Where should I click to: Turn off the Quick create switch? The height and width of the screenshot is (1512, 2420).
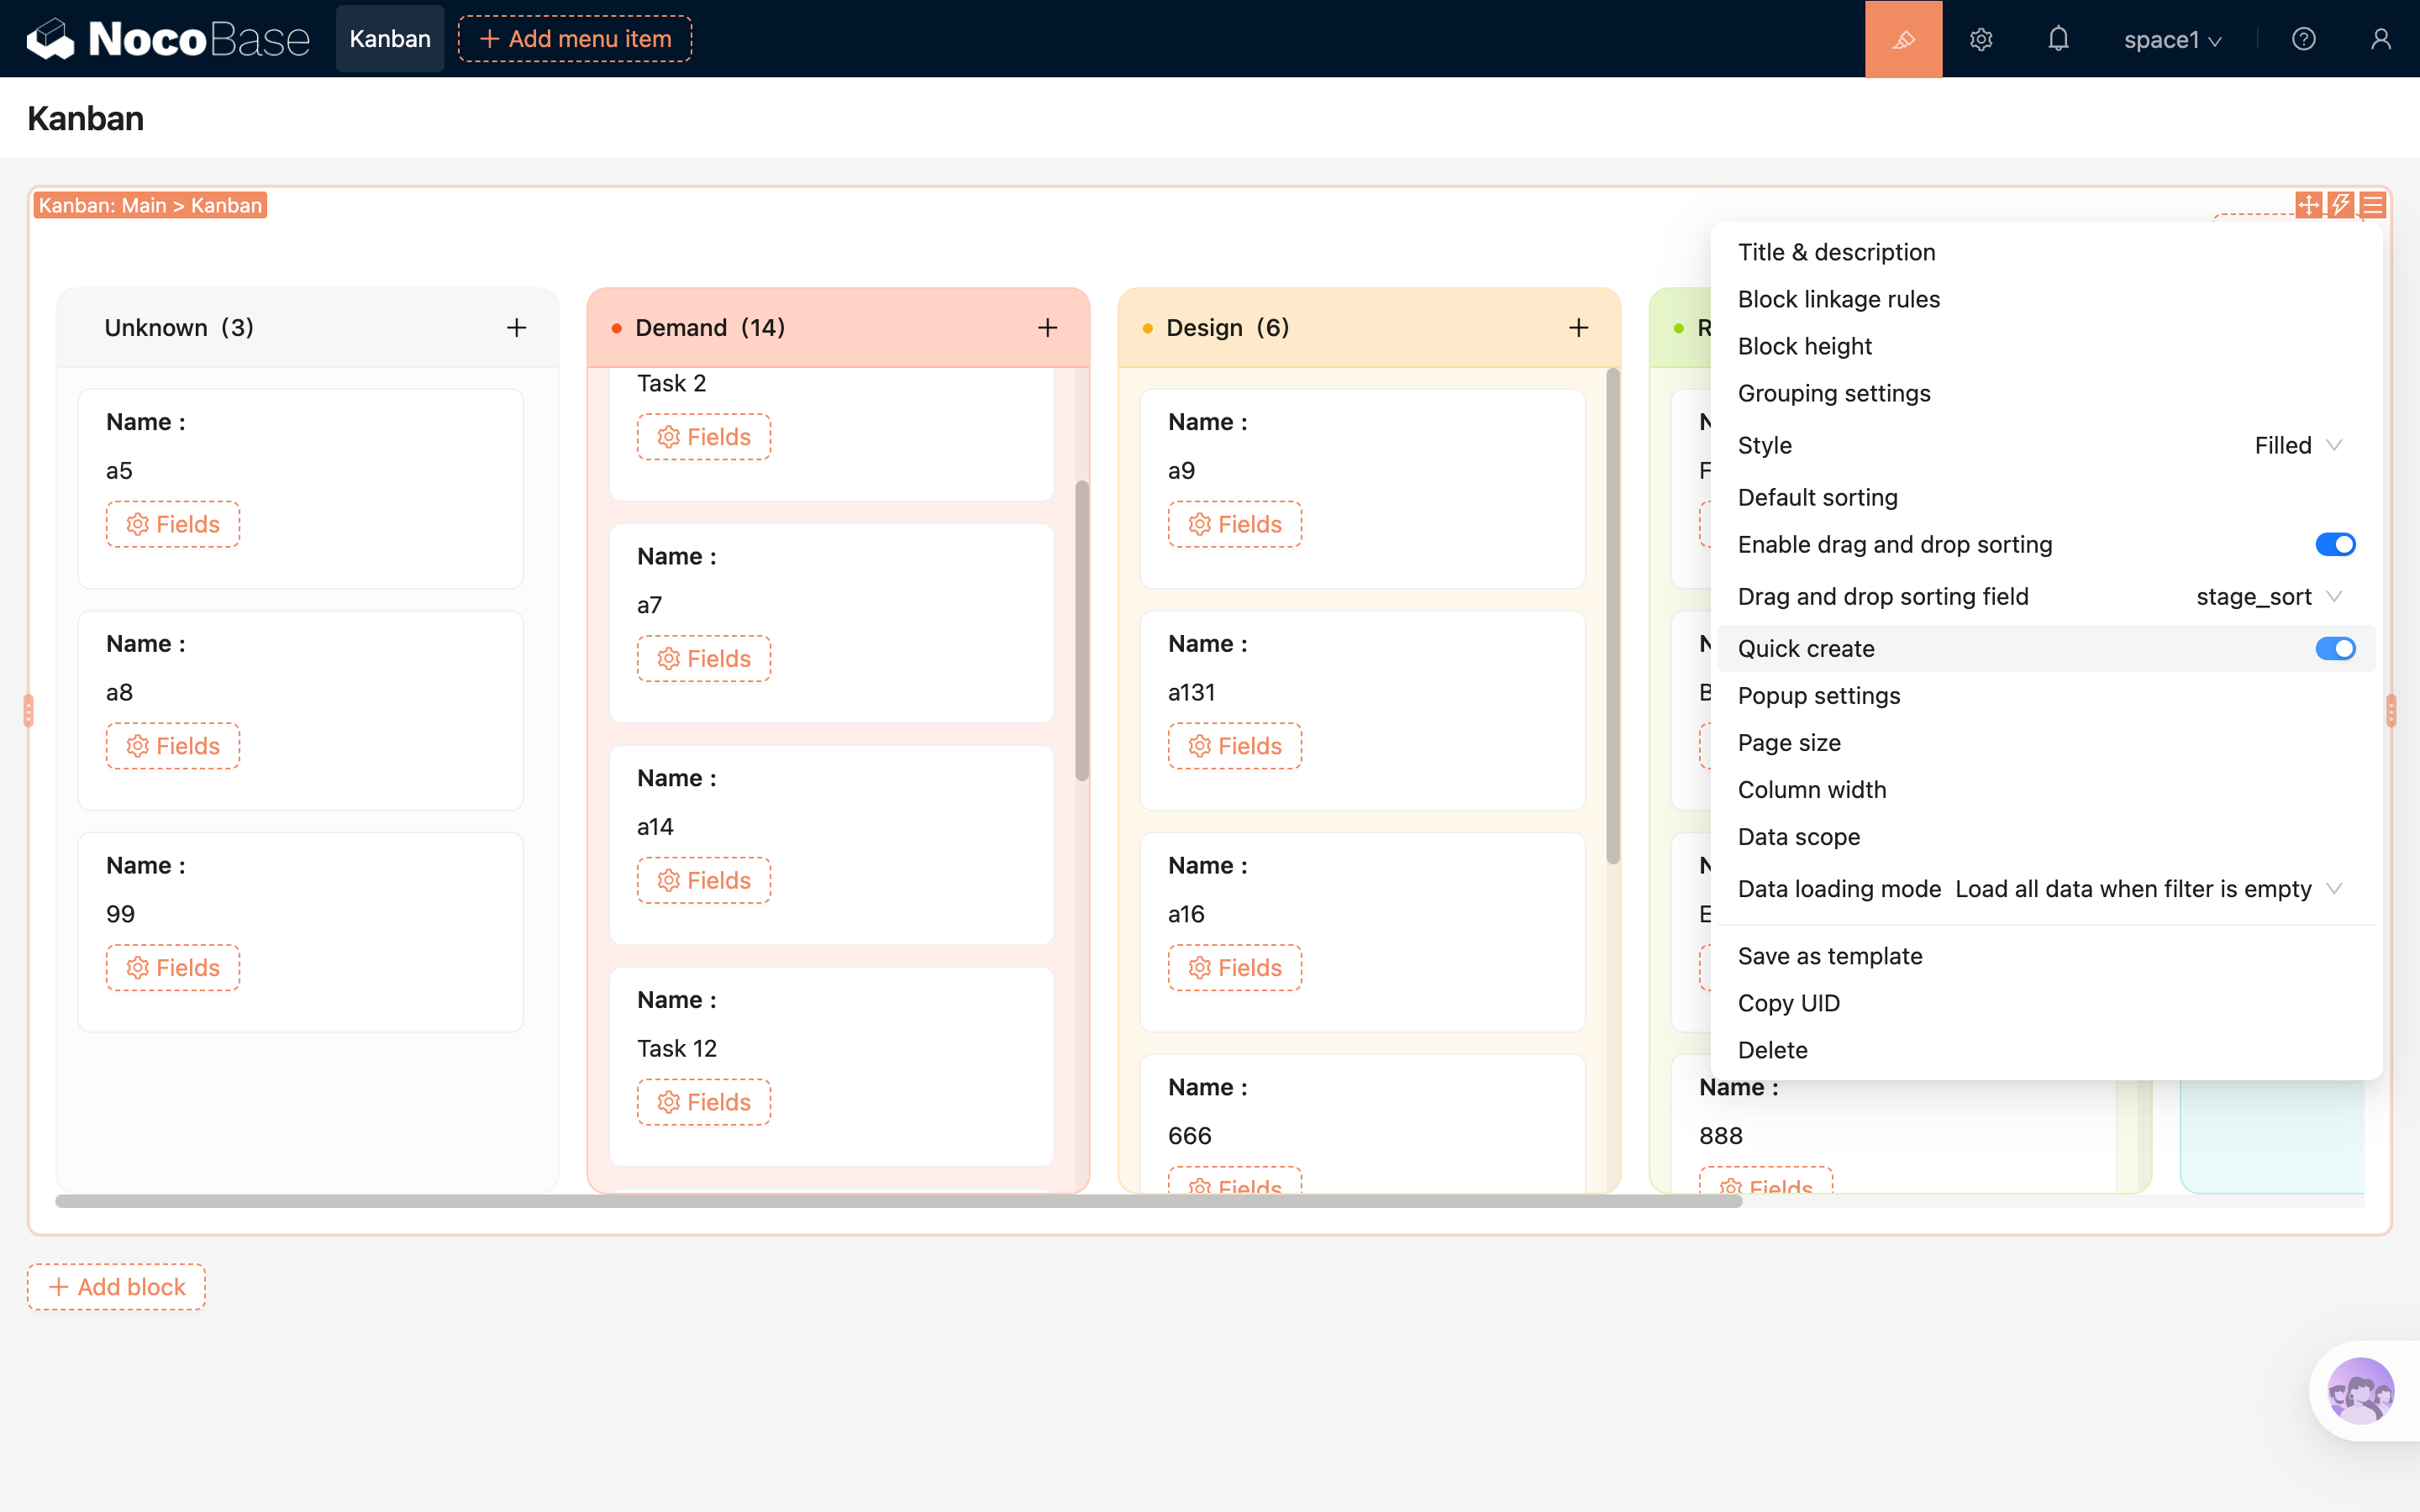[2335, 648]
